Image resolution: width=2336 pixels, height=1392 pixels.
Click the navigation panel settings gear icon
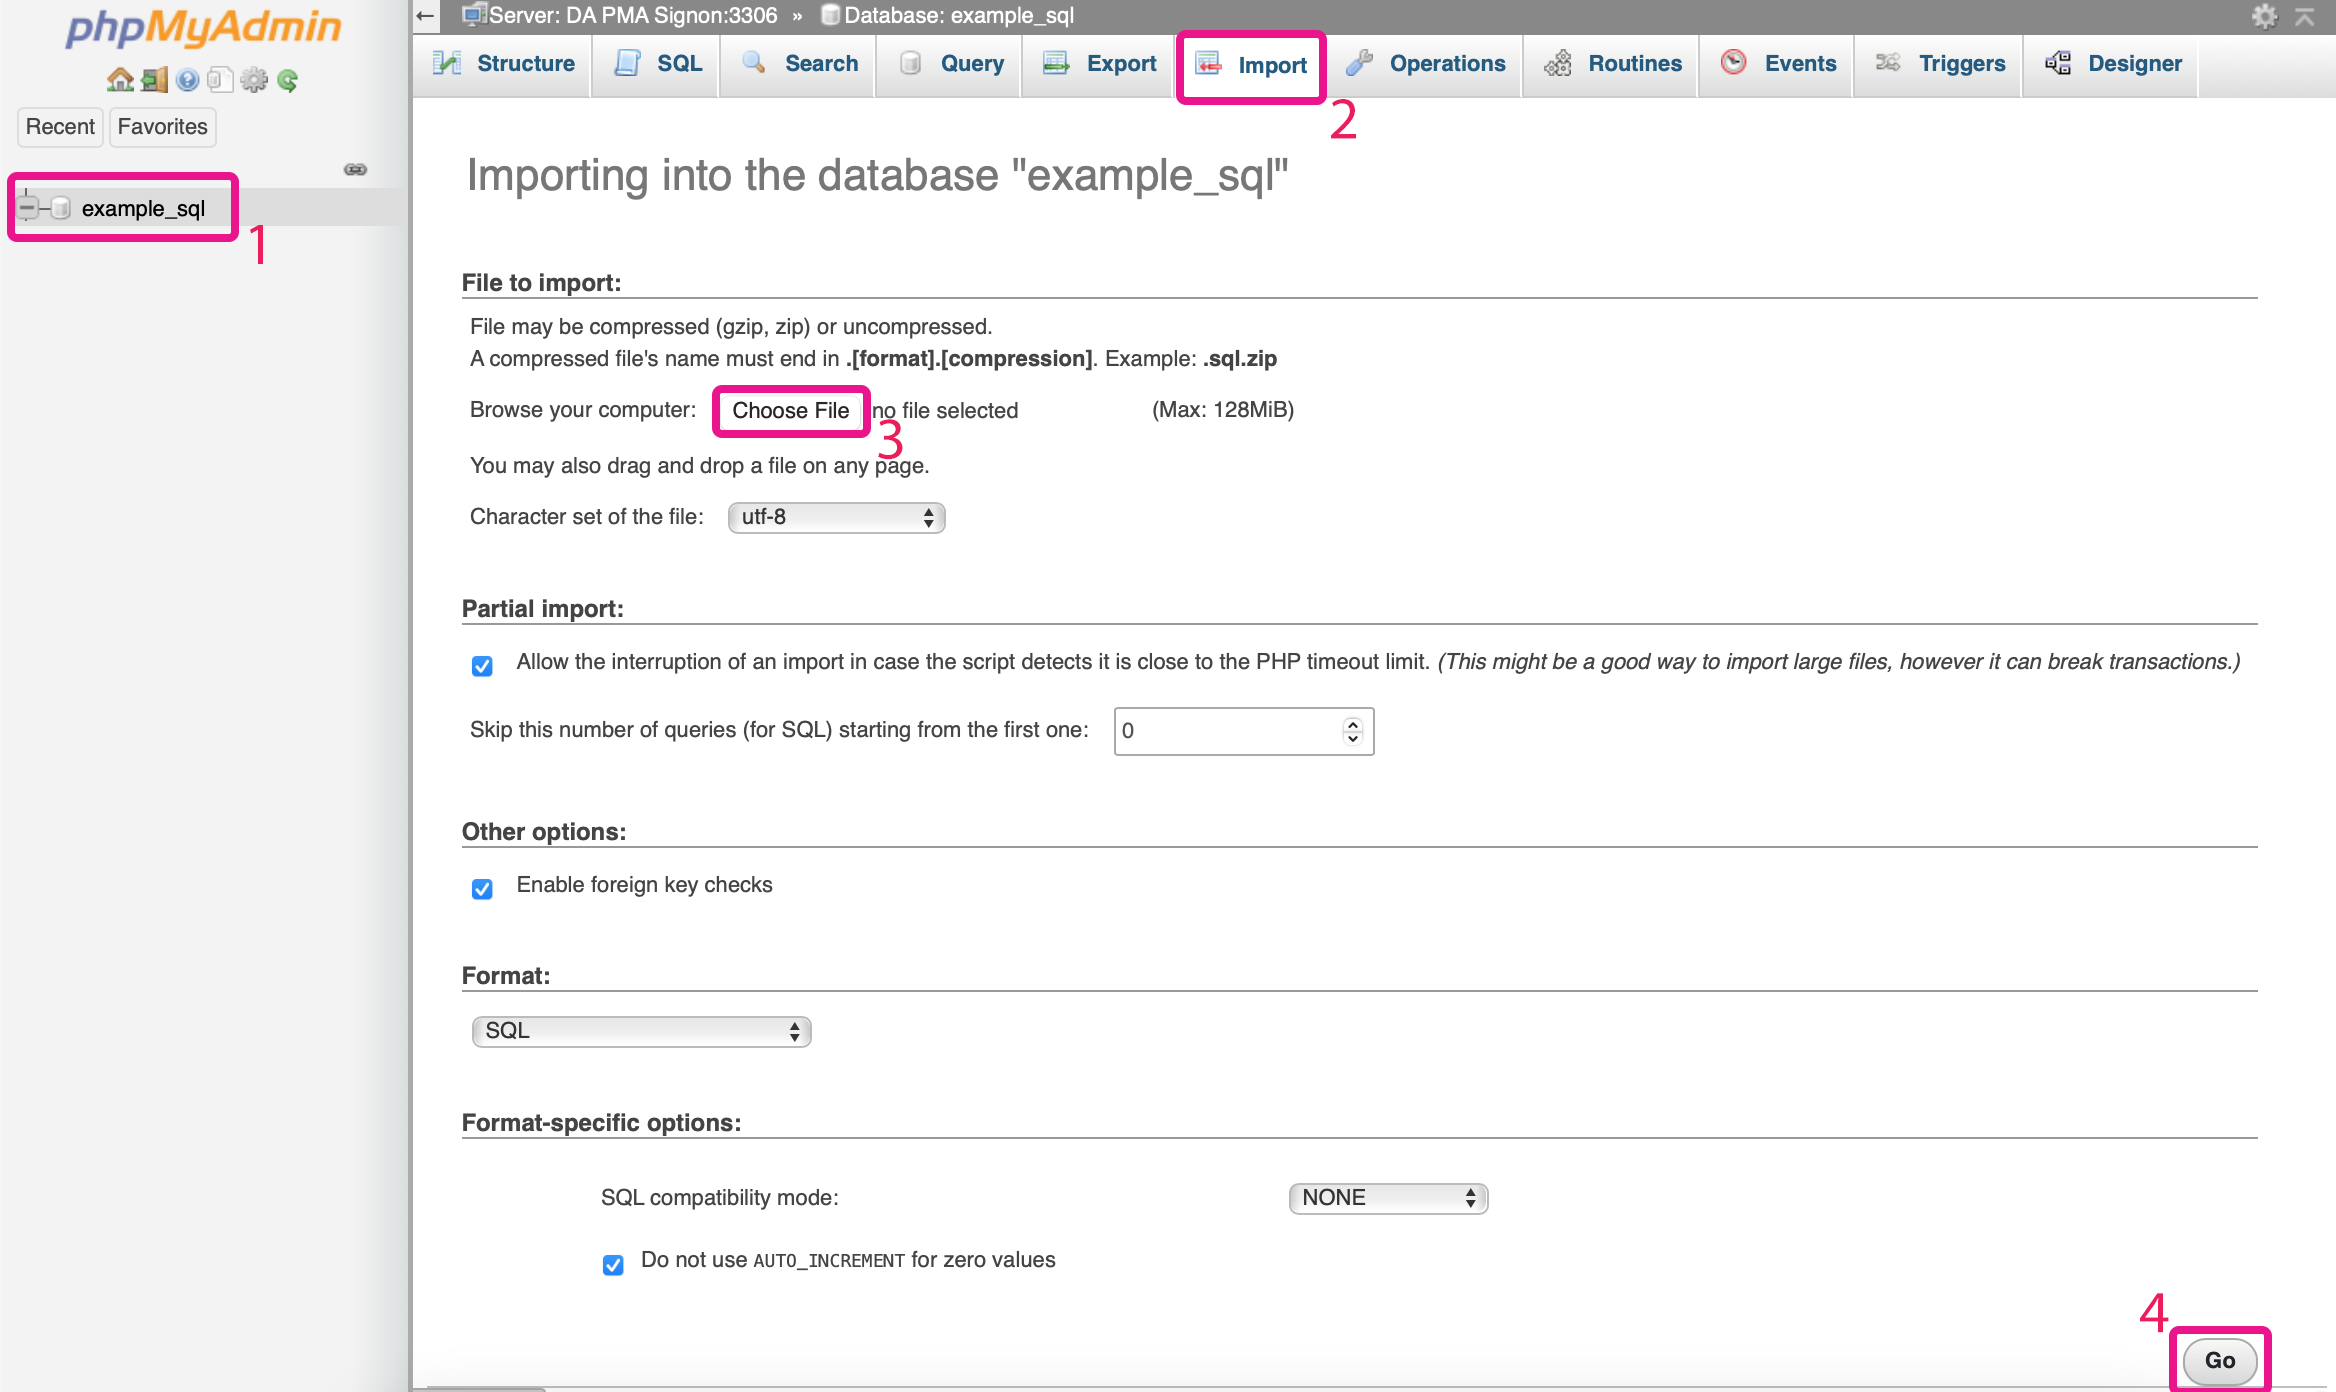pos(254,80)
